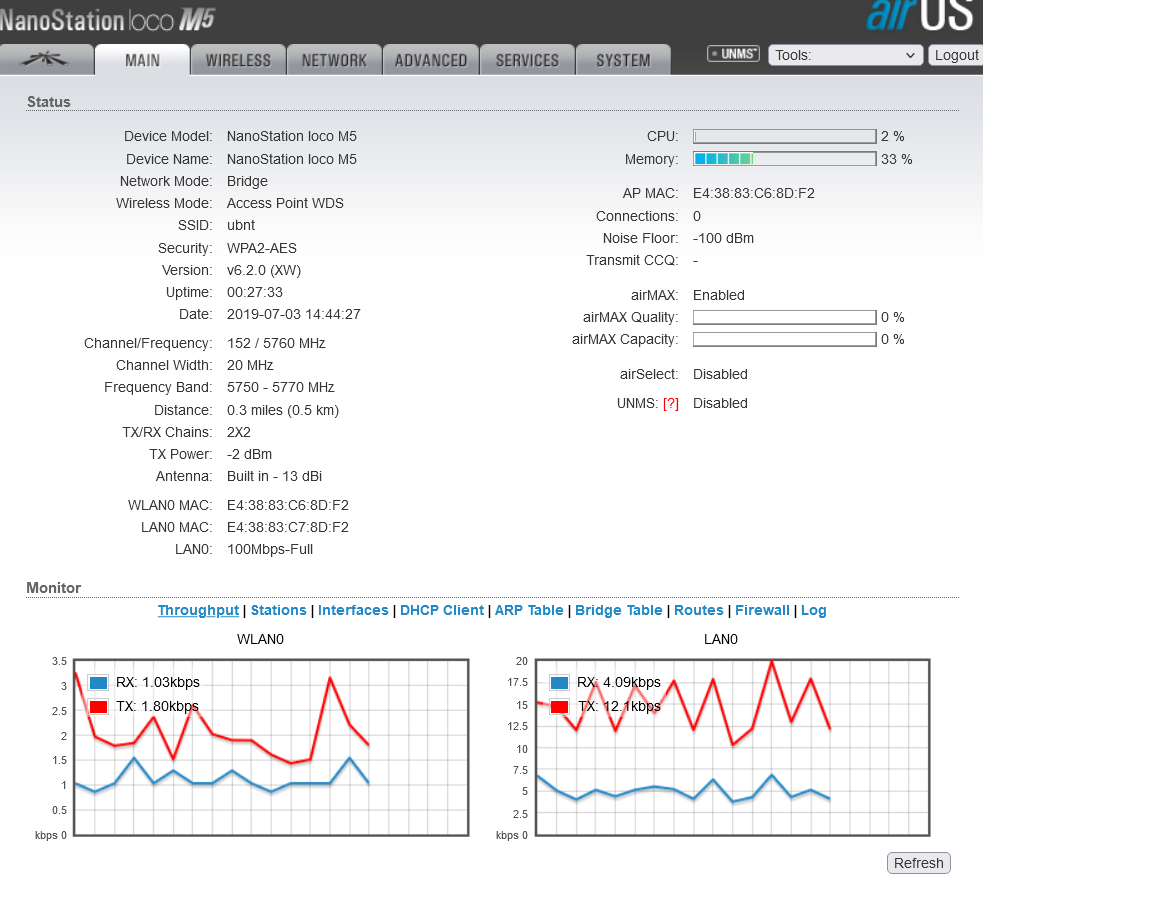Click the UNMS help question mark
1152x918 pixels.
[x=671, y=404]
